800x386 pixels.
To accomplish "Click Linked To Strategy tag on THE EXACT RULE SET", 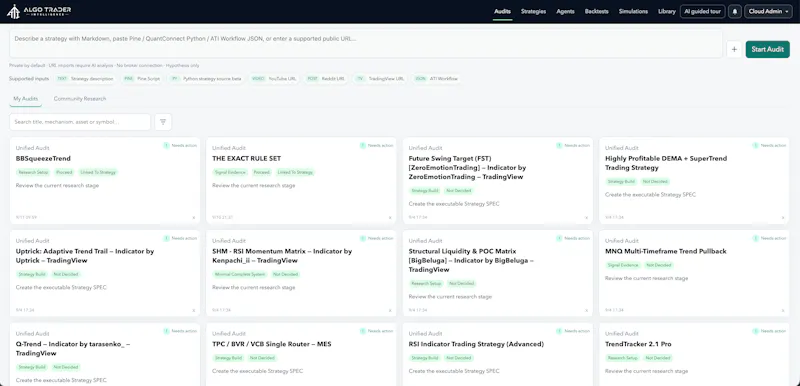I will (295, 172).
